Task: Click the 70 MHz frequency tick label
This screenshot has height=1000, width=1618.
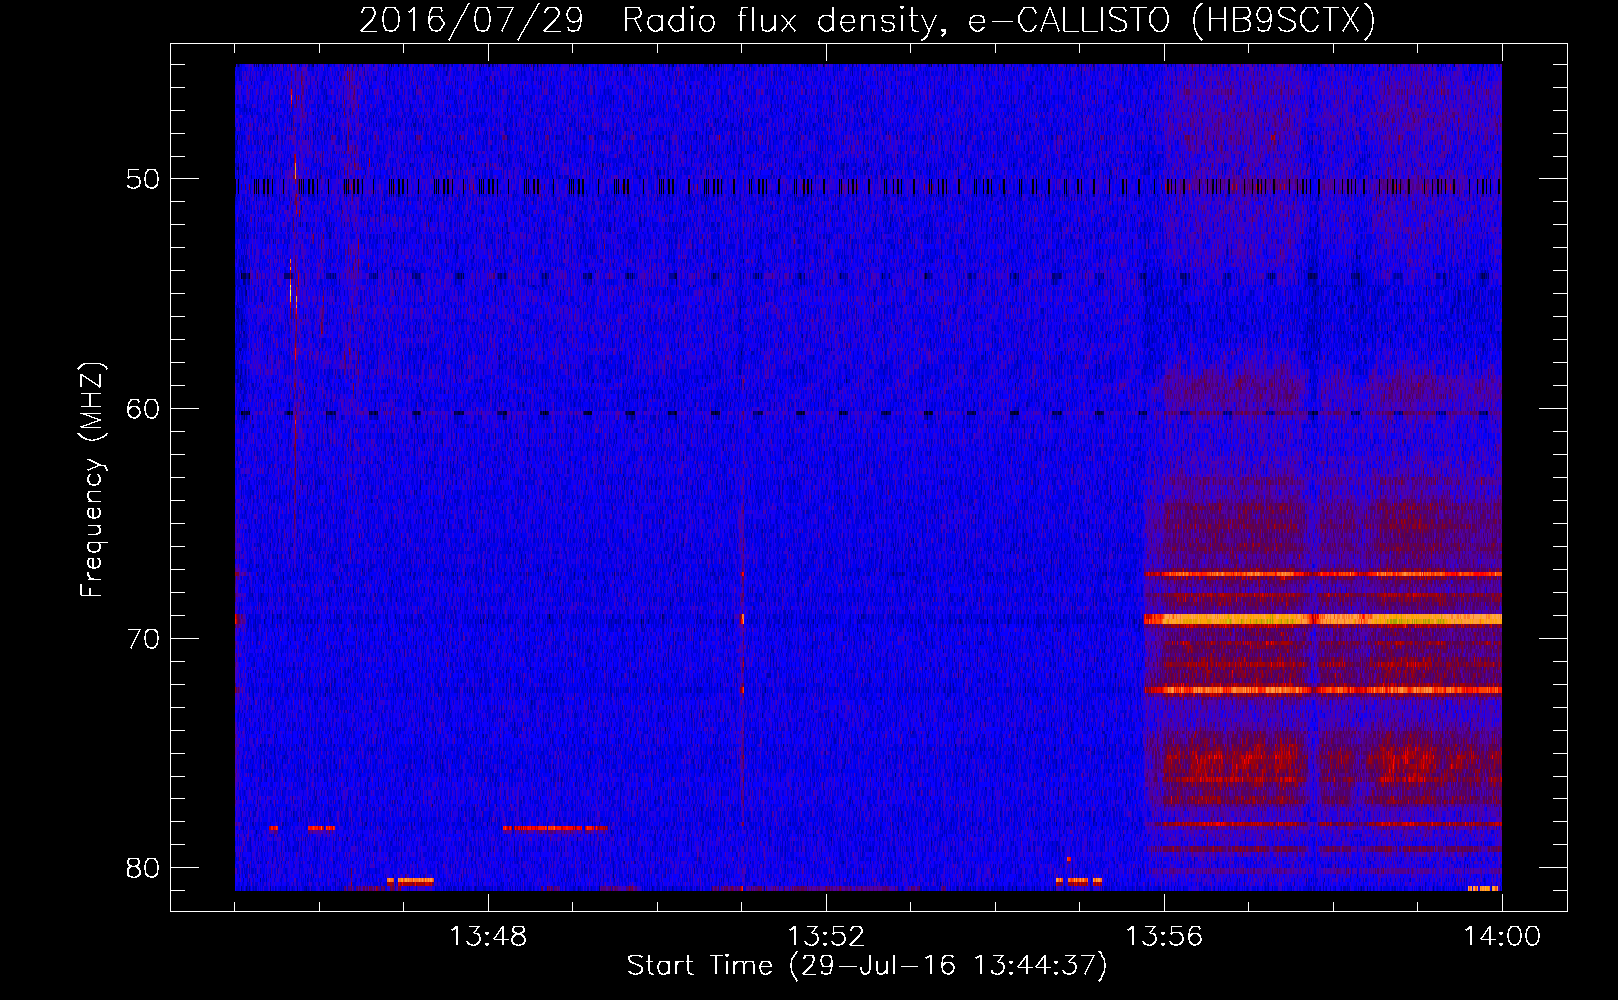Action: (142, 639)
